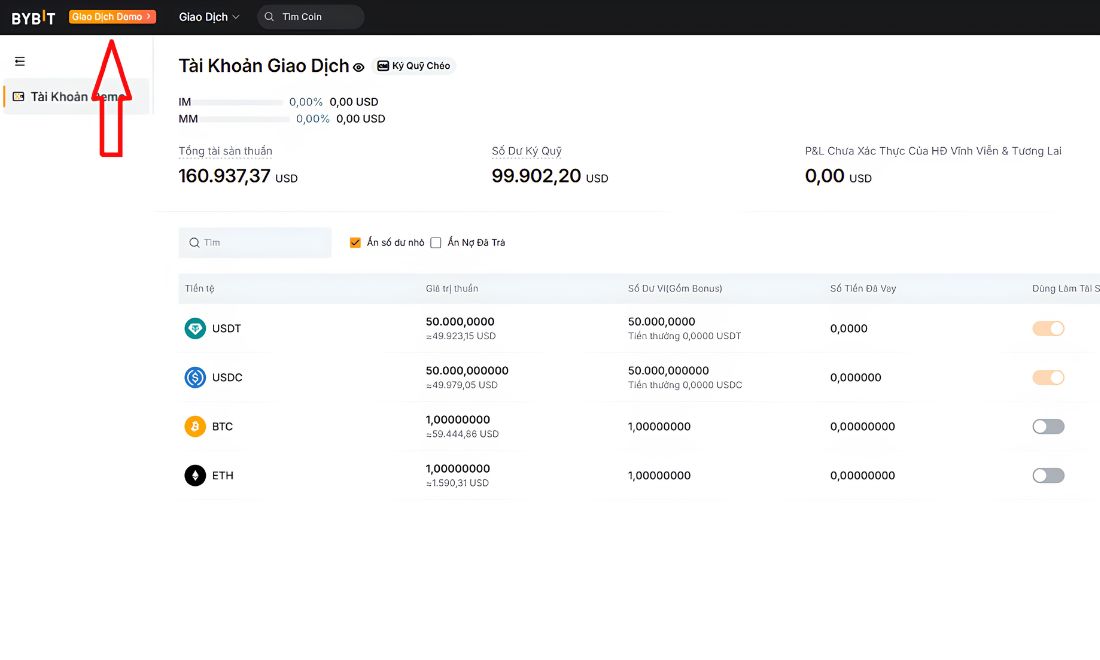
Task: Turn on ETH collateral switch
Action: [1048, 476]
